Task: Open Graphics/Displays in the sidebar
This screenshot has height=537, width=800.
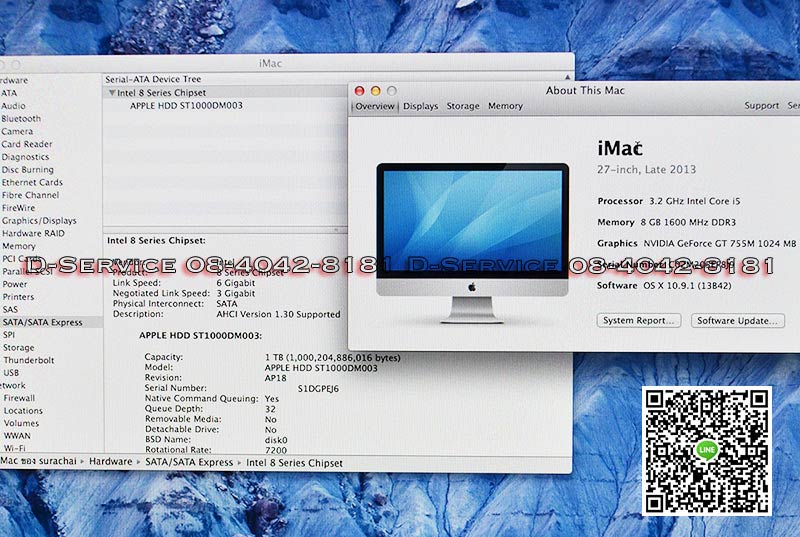Action: point(39,220)
